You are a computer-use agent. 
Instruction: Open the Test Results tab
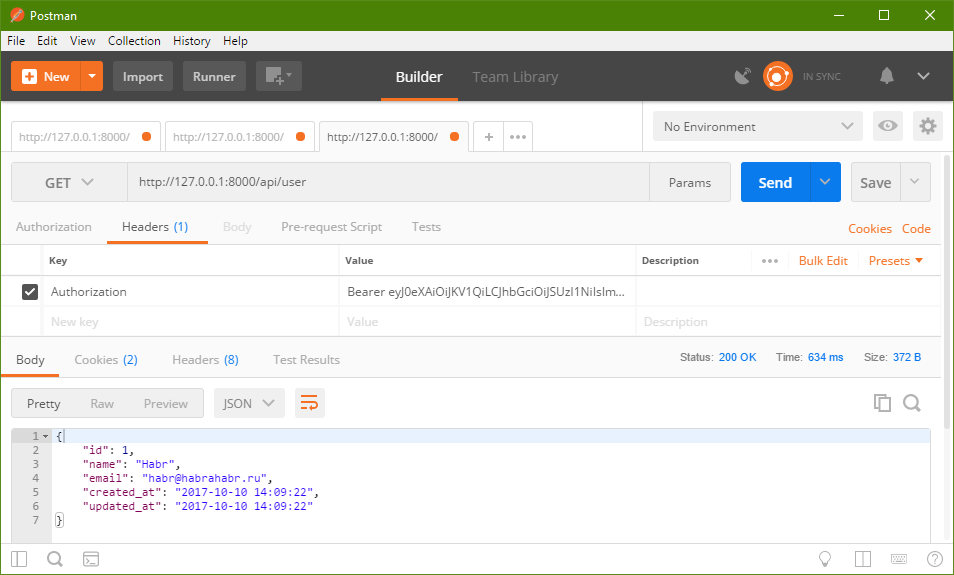[306, 360]
